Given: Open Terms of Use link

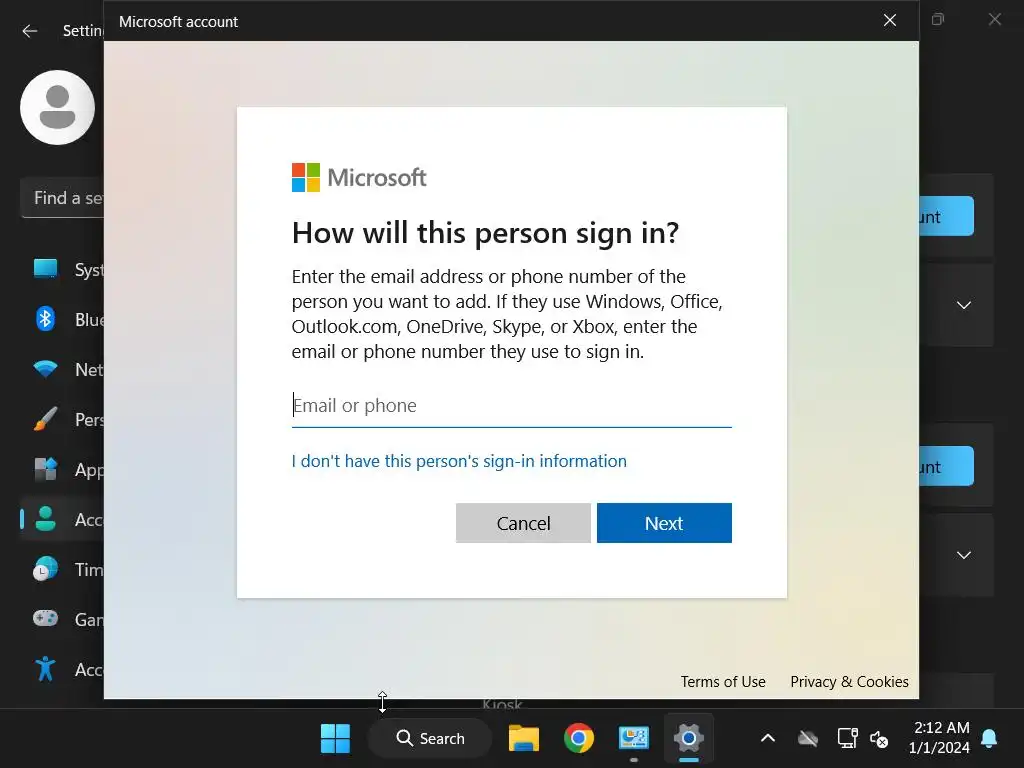Looking at the screenshot, I should [x=723, y=682].
